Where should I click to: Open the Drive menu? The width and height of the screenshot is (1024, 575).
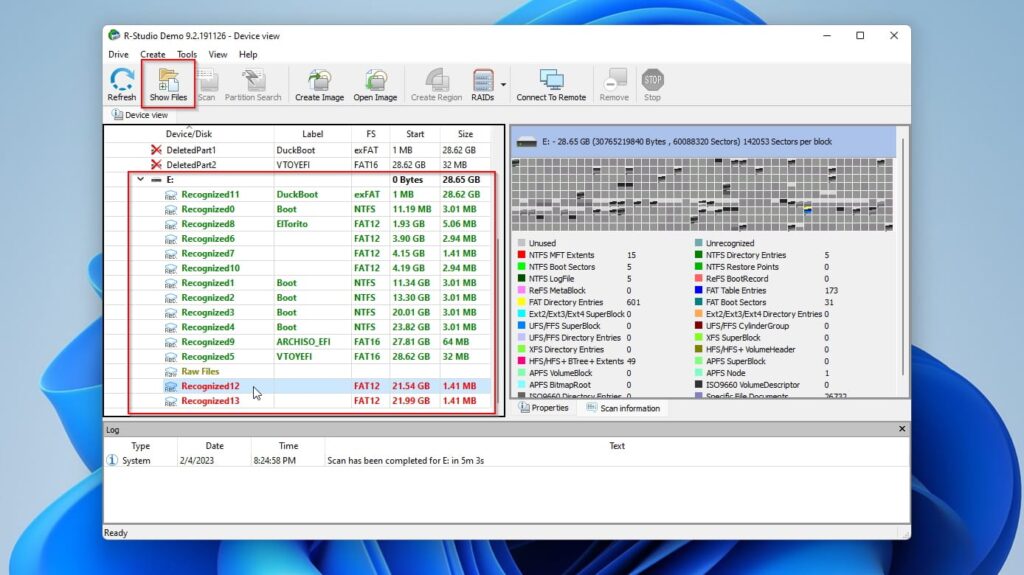pos(118,54)
